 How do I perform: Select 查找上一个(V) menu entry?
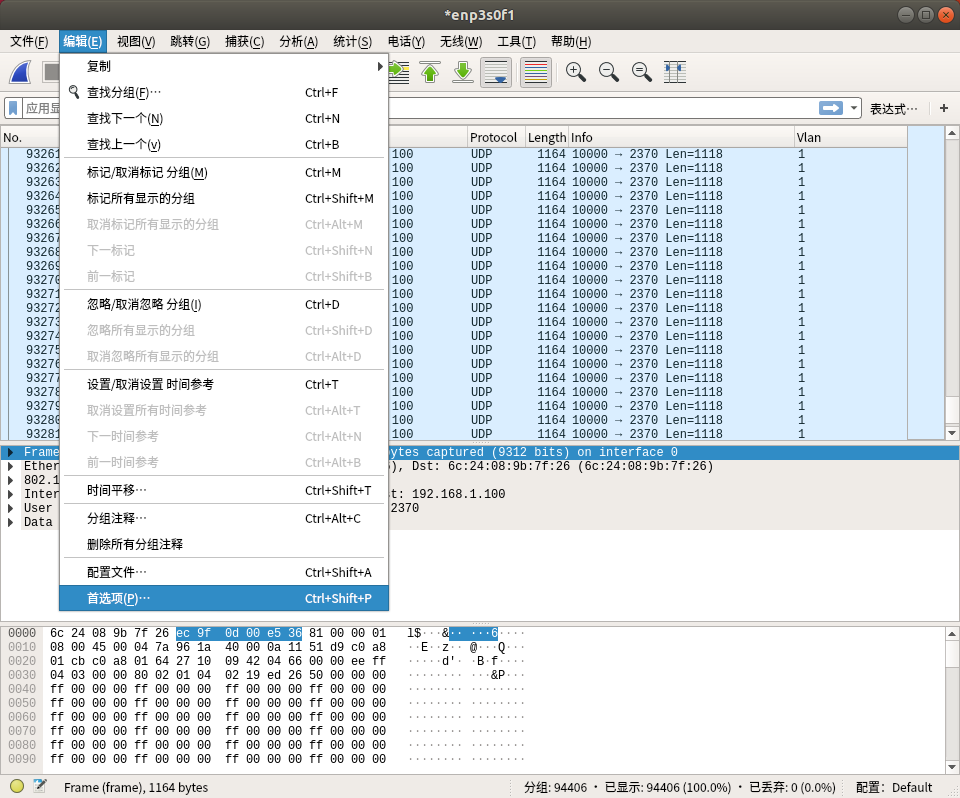pyautogui.click(x=223, y=145)
